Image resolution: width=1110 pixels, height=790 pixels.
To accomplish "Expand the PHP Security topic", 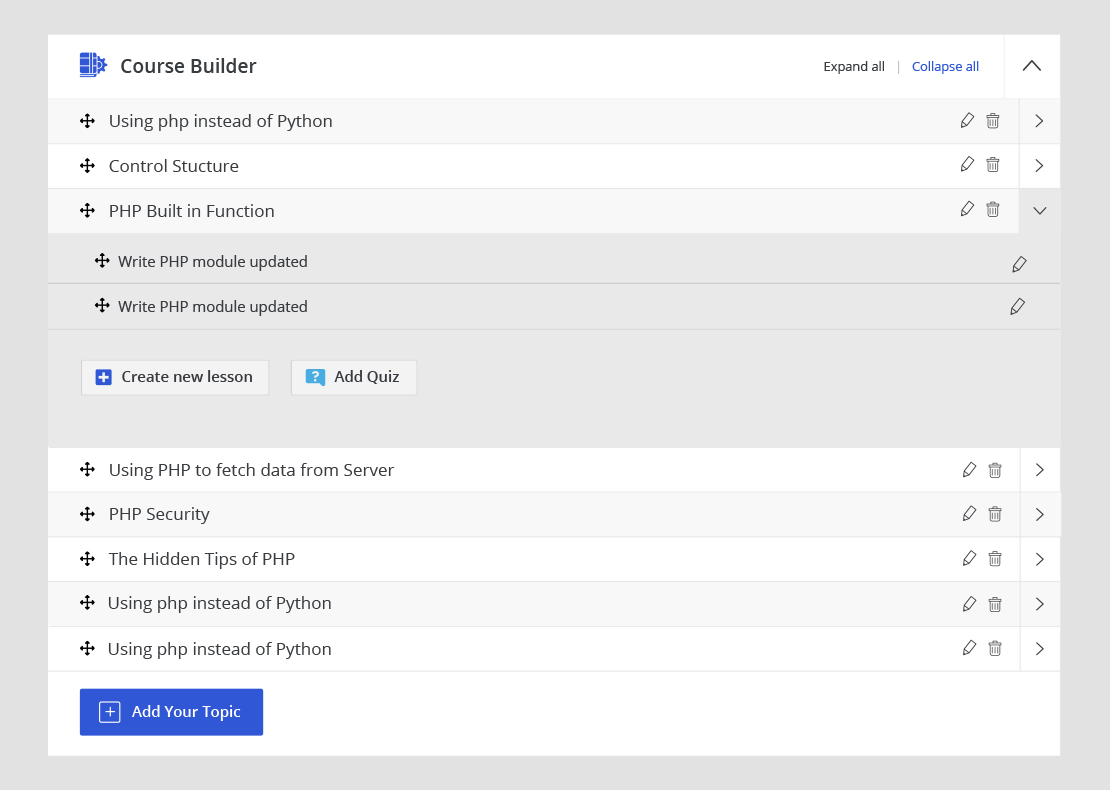I will coord(1039,515).
